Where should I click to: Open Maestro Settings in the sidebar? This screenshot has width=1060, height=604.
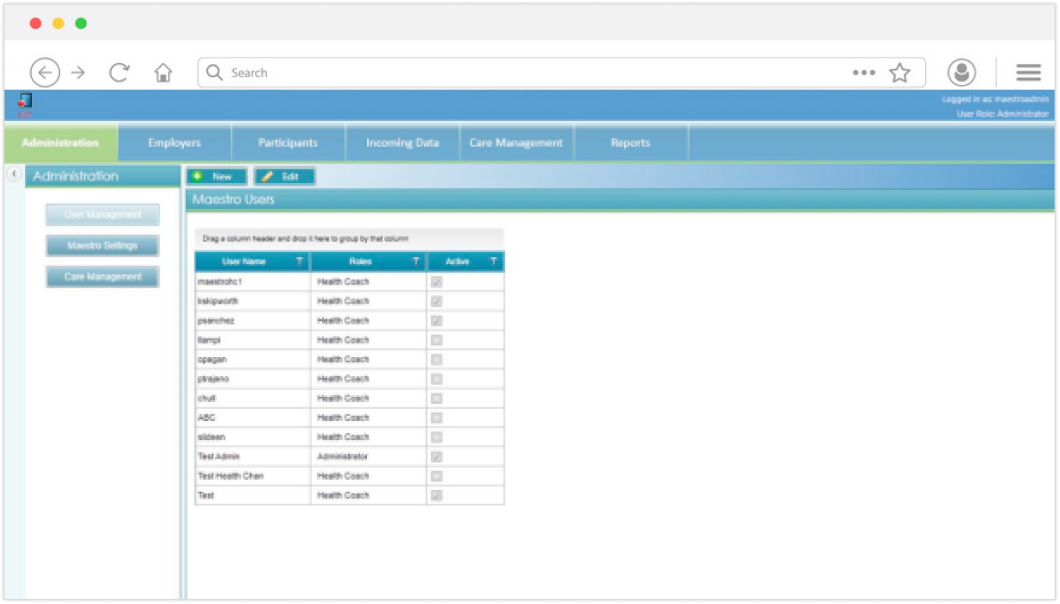click(x=103, y=246)
